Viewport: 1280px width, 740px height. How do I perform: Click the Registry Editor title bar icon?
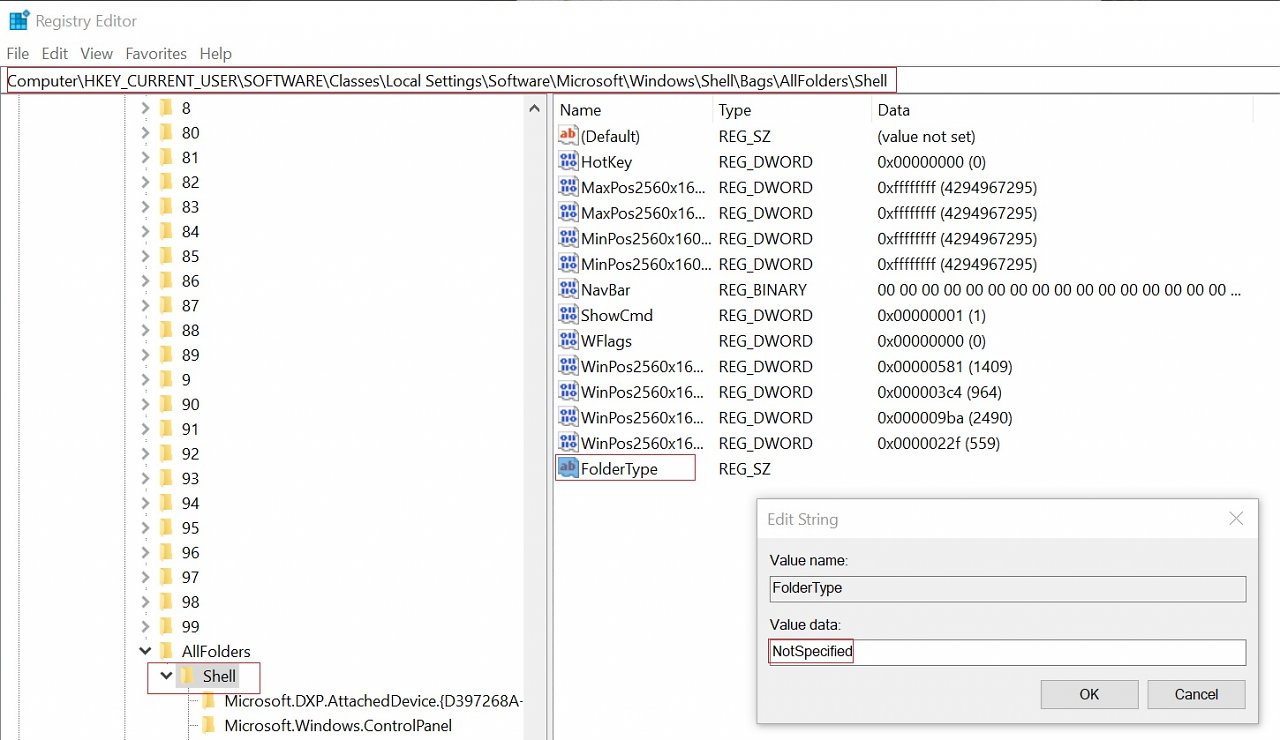coord(18,20)
